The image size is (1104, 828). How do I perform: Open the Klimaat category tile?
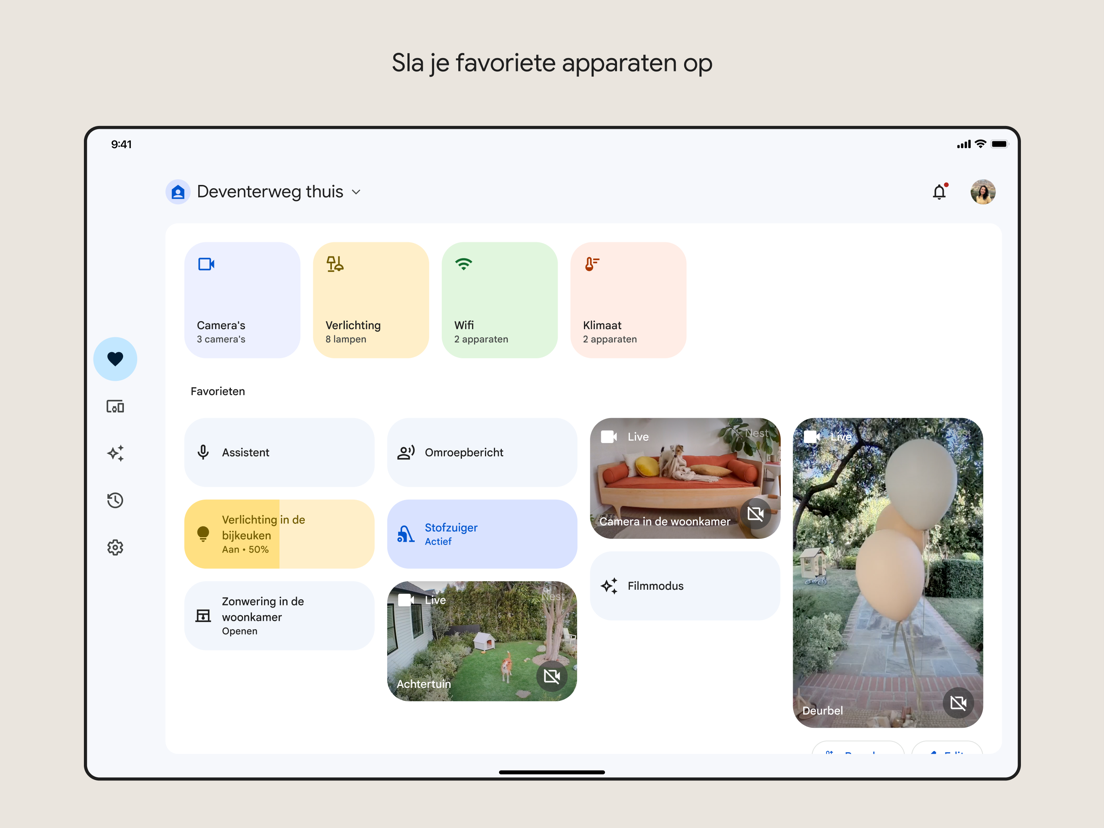629,300
